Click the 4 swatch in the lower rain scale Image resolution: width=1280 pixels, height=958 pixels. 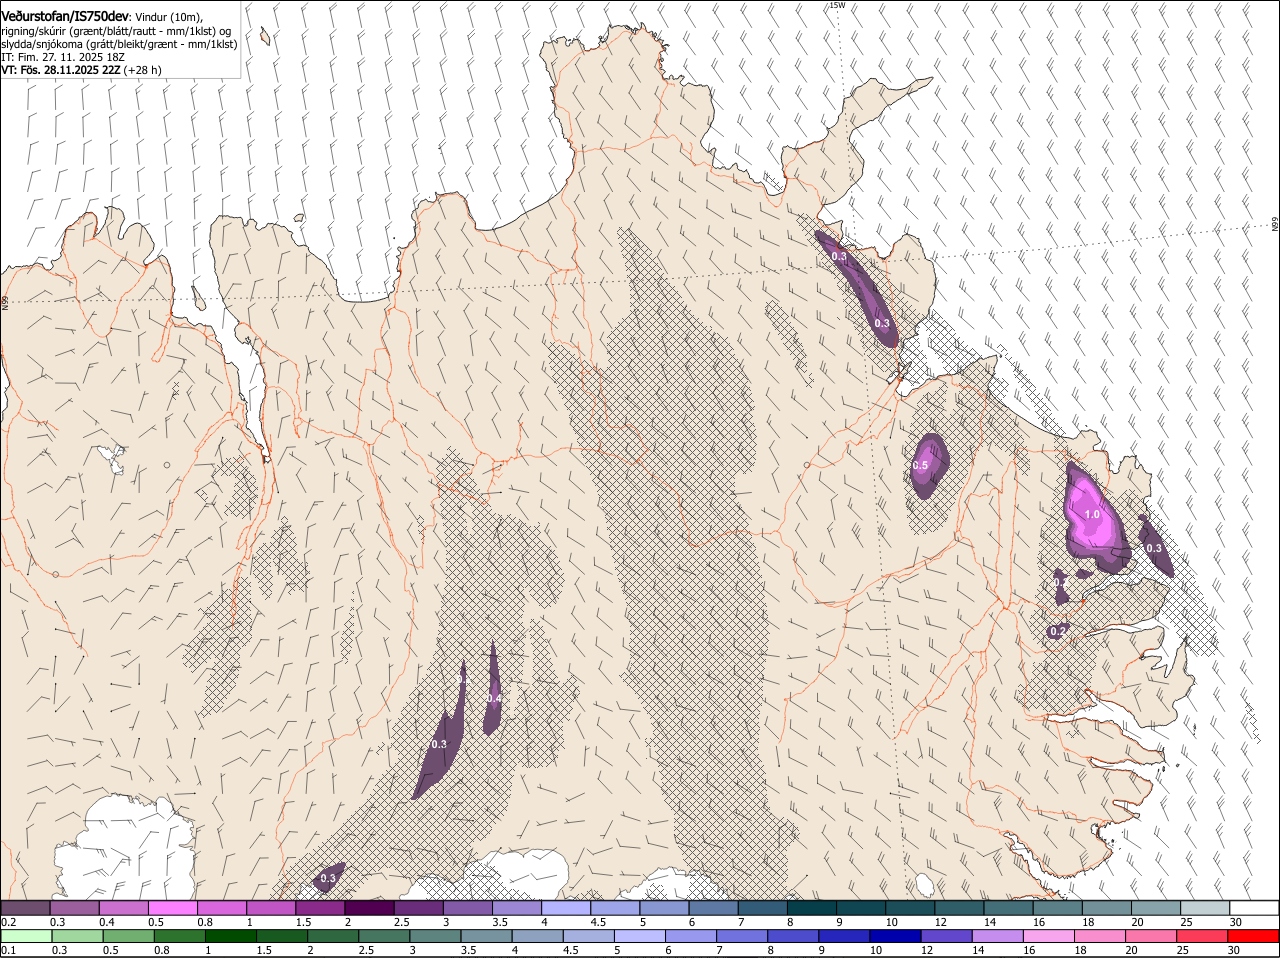tap(538, 936)
